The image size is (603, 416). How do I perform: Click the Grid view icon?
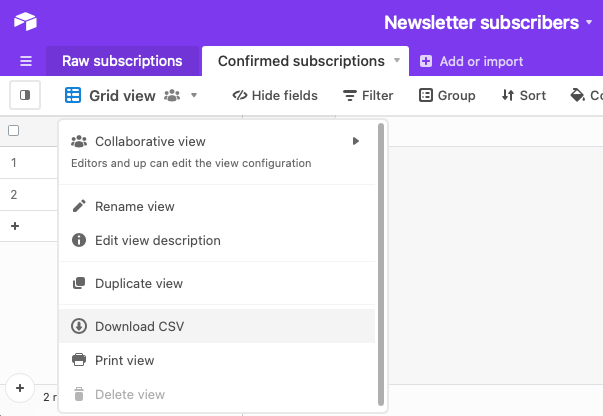[x=73, y=96]
